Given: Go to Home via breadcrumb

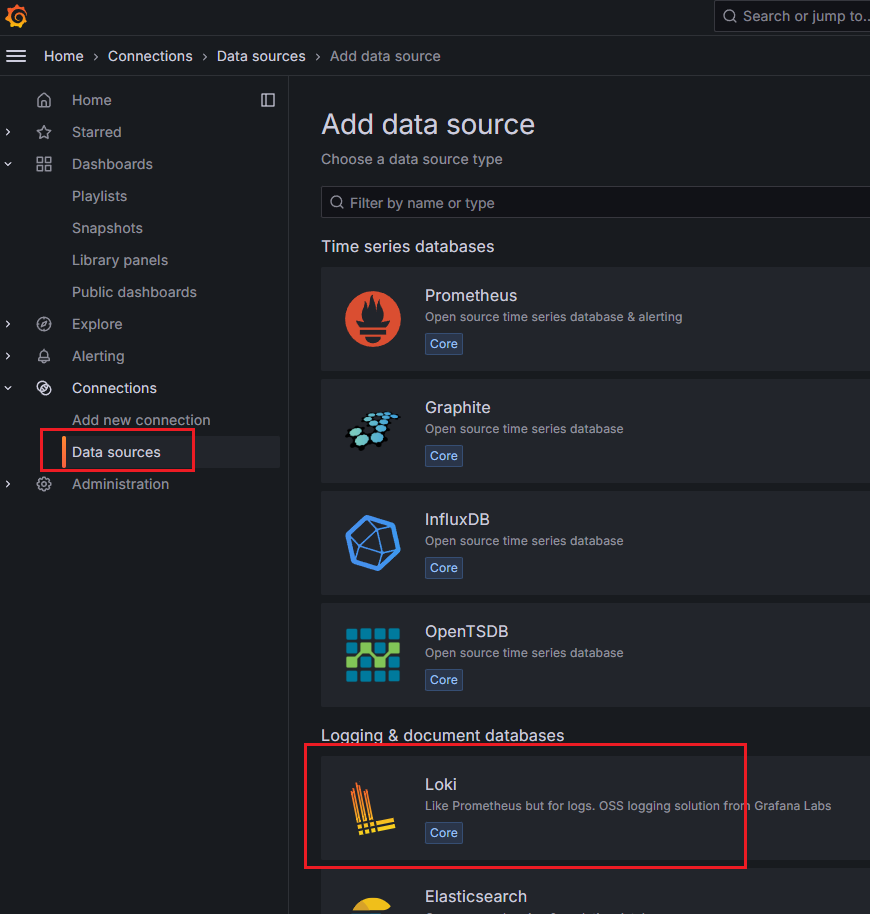Looking at the screenshot, I should [64, 57].
